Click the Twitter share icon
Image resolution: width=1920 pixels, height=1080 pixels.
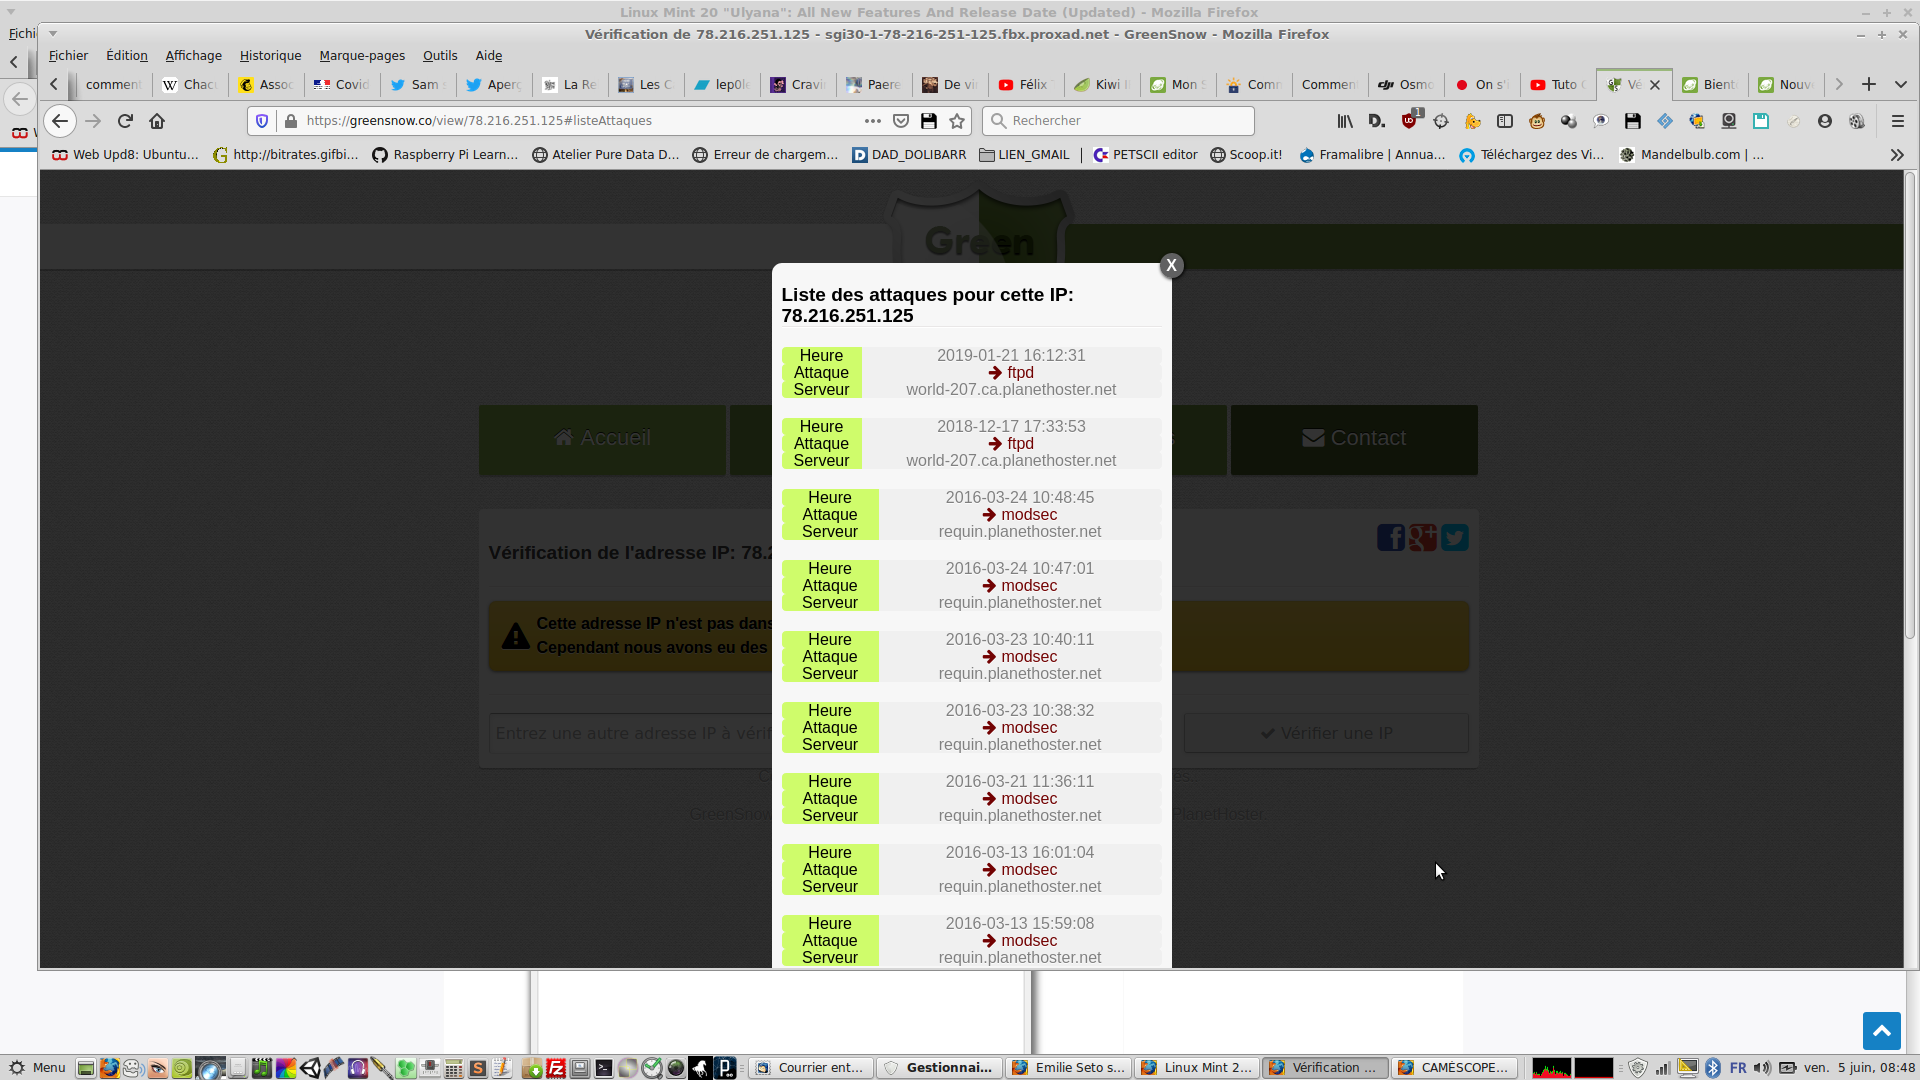[1455, 538]
